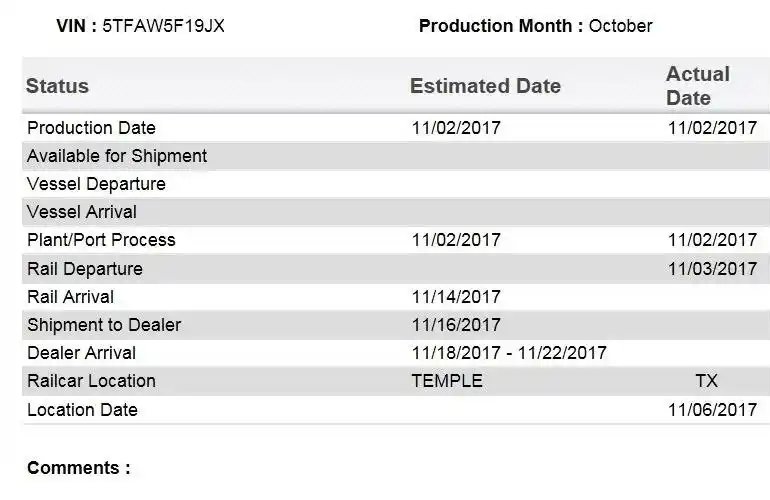Click Production Date actual value 11/02/2017
Viewport: 770px width, 500px height.
pyautogui.click(x=712, y=128)
